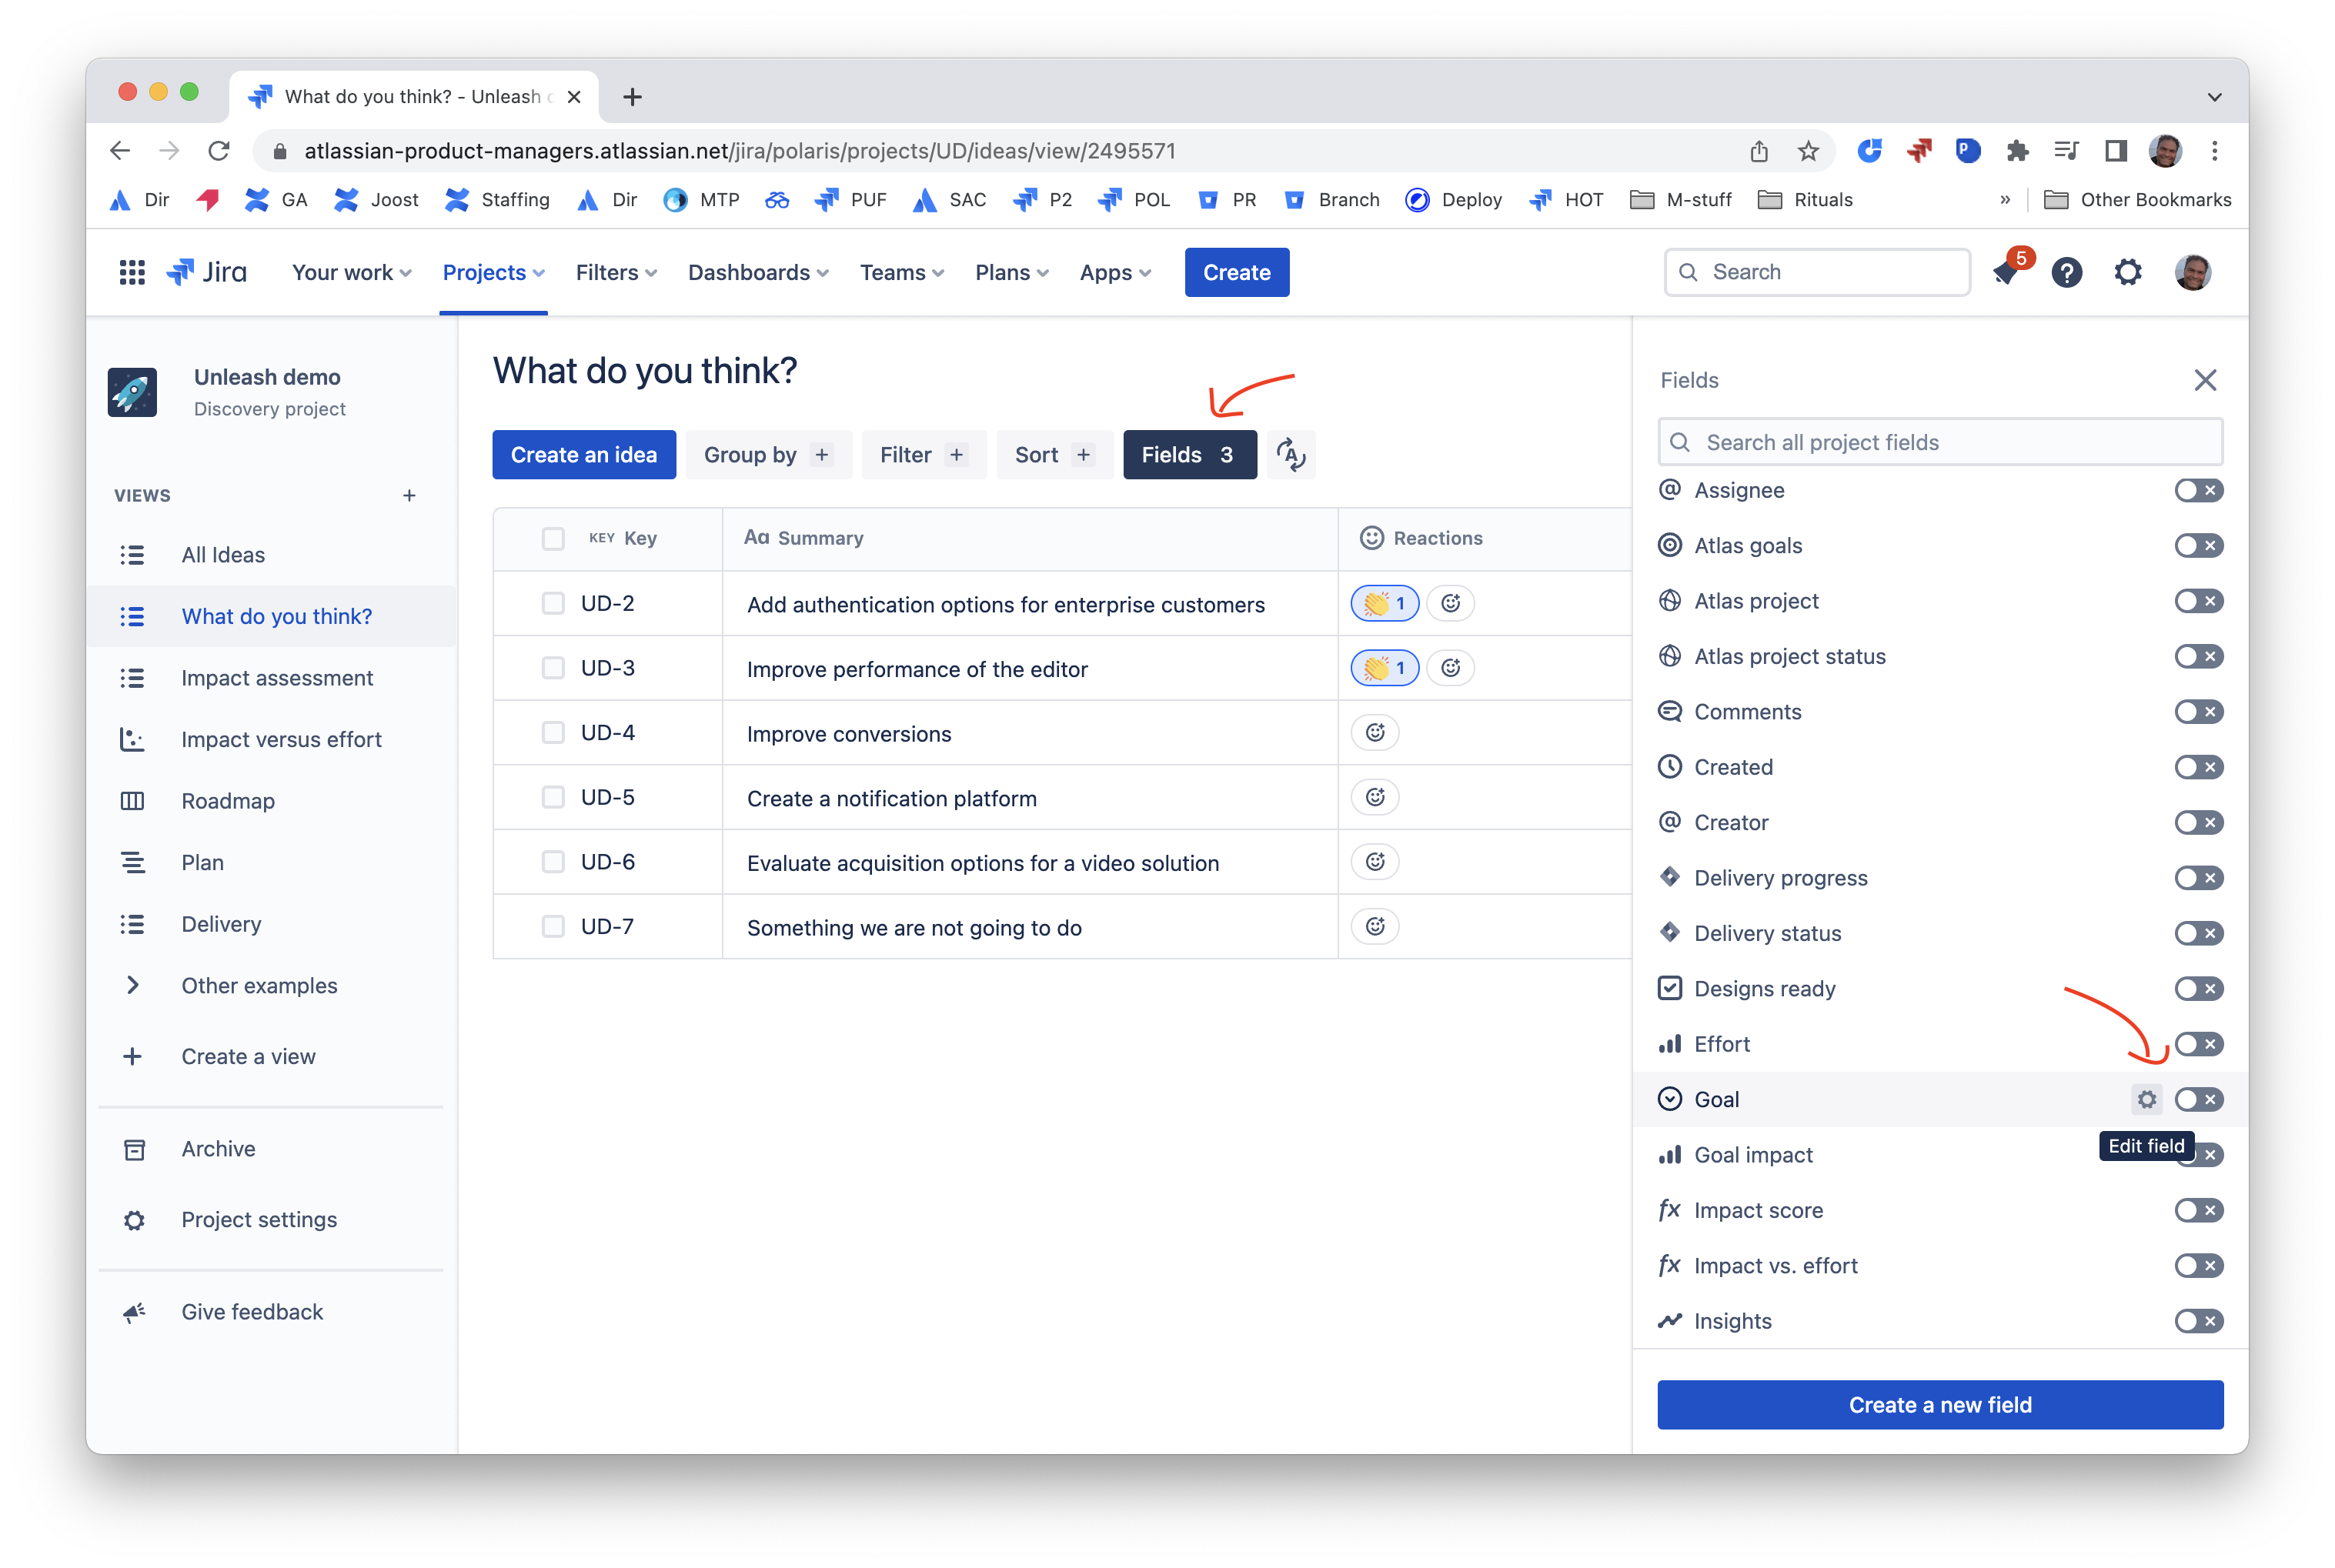Check the box for idea UD-5
The width and height of the screenshot is (2335, 1568).
coord(553,797)
